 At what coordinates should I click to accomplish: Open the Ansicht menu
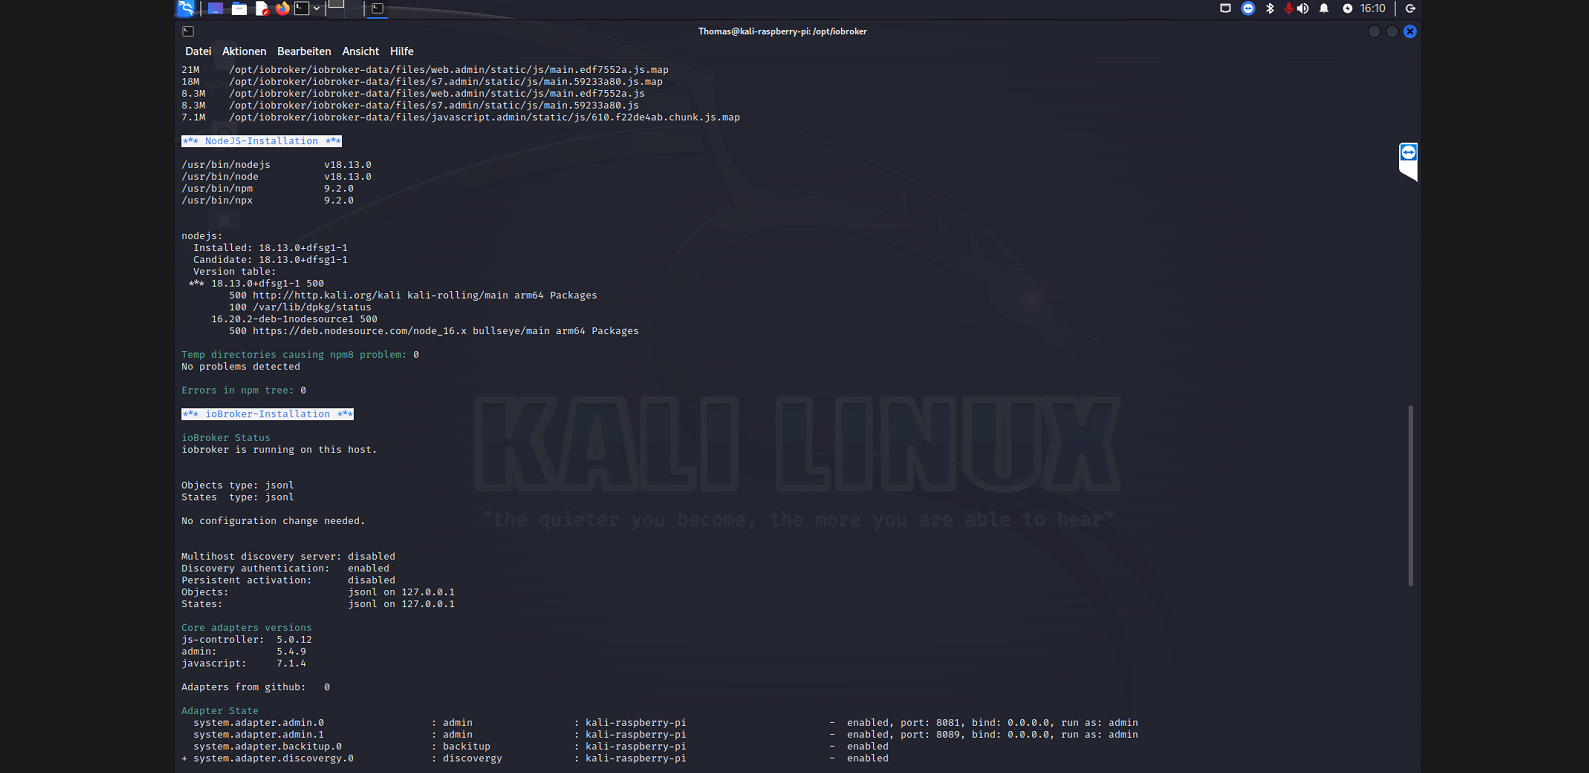(x=360, y=51)
